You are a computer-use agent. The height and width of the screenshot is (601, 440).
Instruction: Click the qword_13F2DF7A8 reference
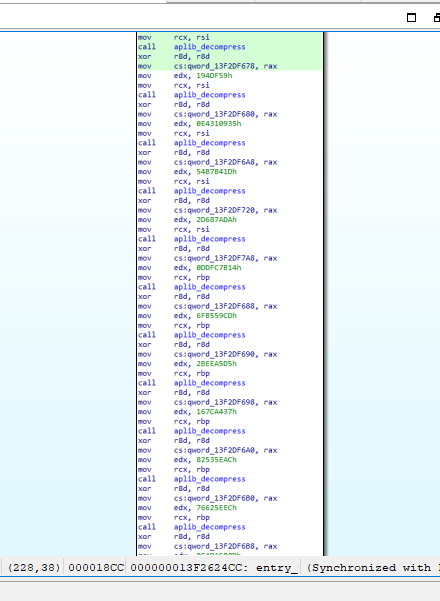220,258
